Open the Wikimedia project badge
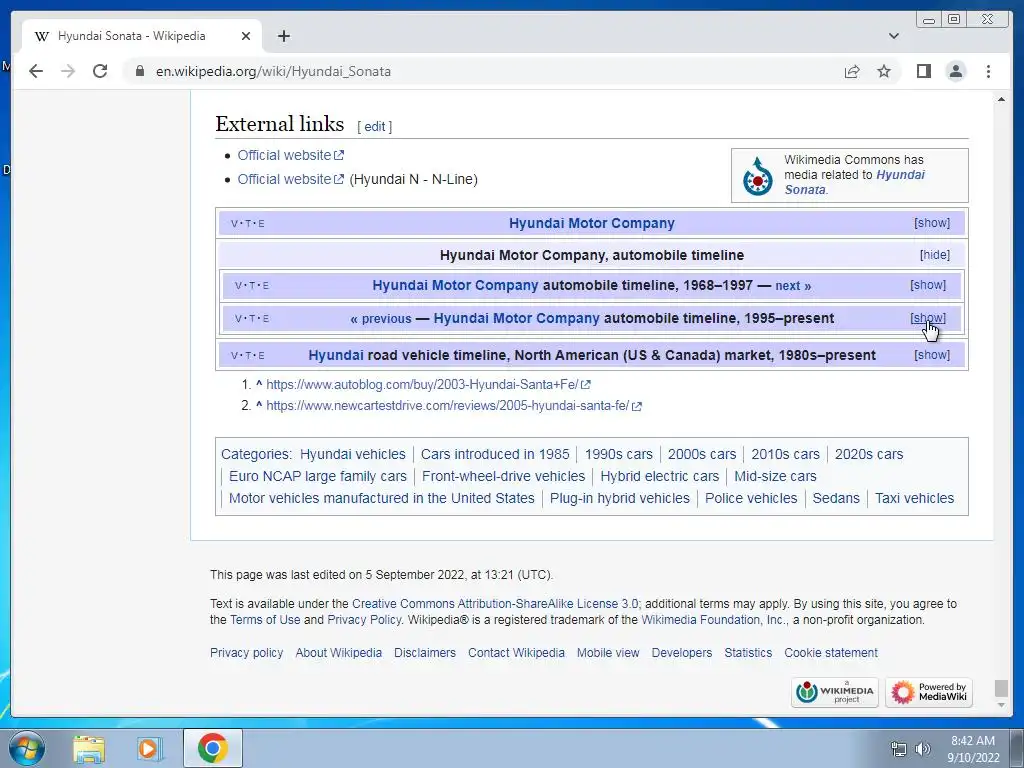This screenshot has width=1024, height=768. 835,692
